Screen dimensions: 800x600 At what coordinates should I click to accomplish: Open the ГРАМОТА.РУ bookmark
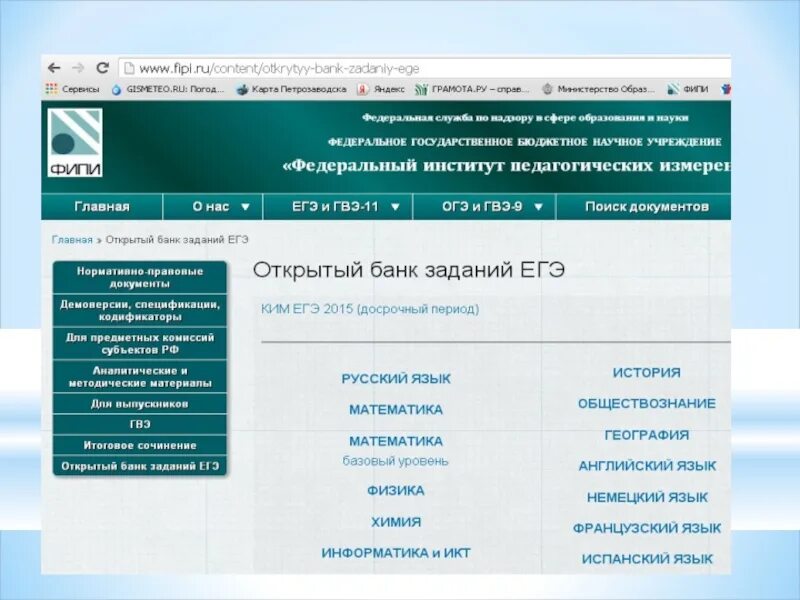tap(472, 89)
